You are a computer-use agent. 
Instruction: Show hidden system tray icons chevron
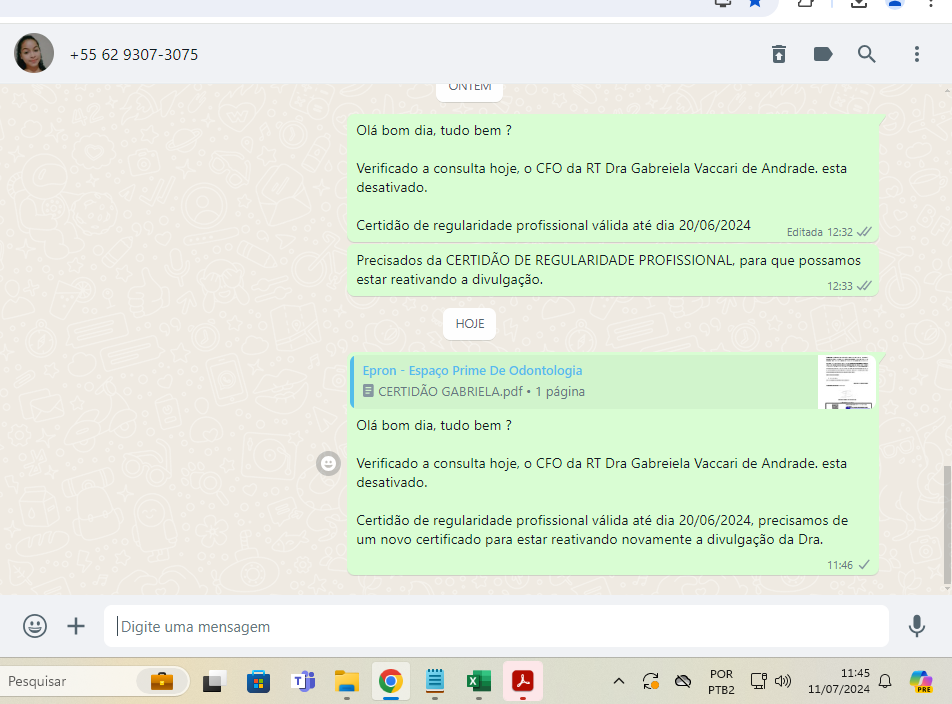point(619,681)
